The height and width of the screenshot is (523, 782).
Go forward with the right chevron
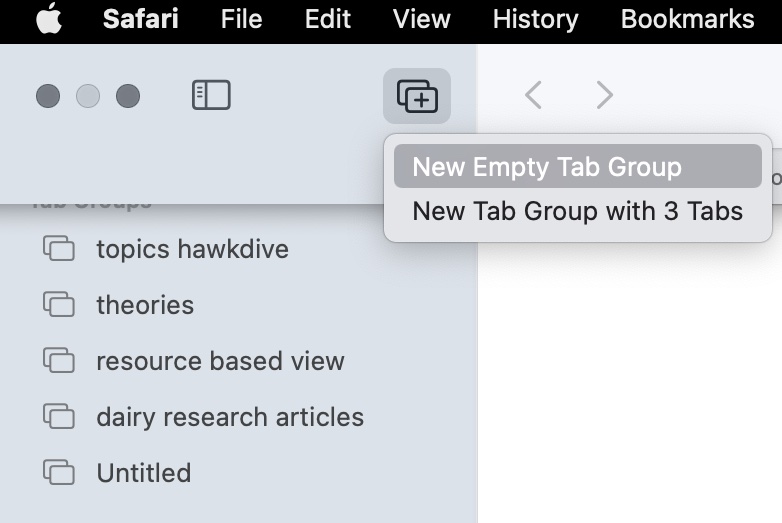[x=604, y=96]
